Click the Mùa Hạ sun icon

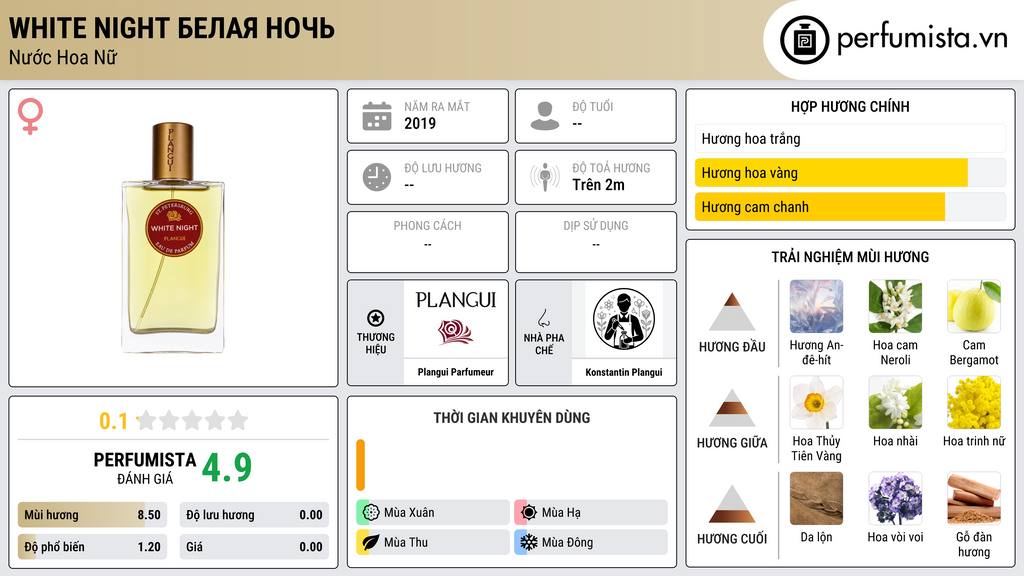coord(529,513)
